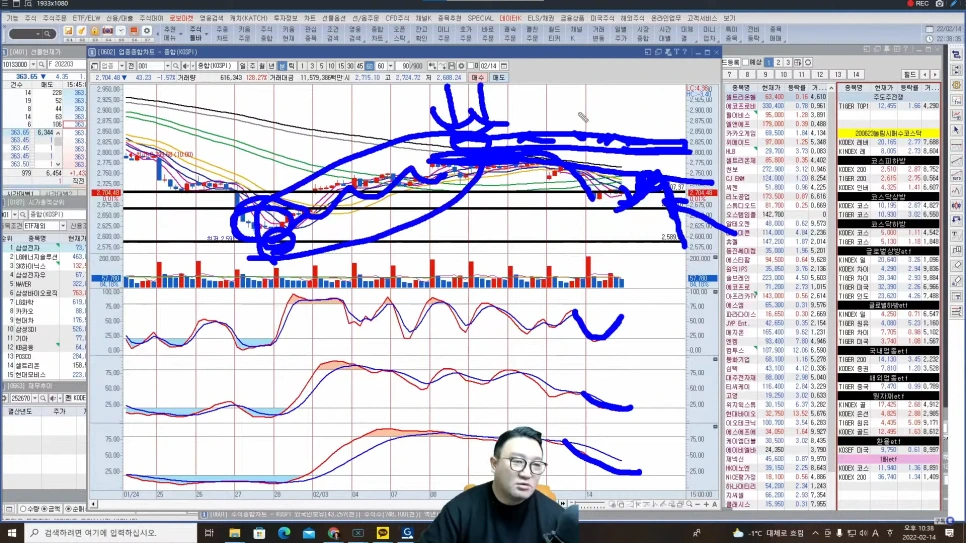Select the 일 (daily) chart period
The width and height of the screenshot is (966, 543).
pos(242,66)
